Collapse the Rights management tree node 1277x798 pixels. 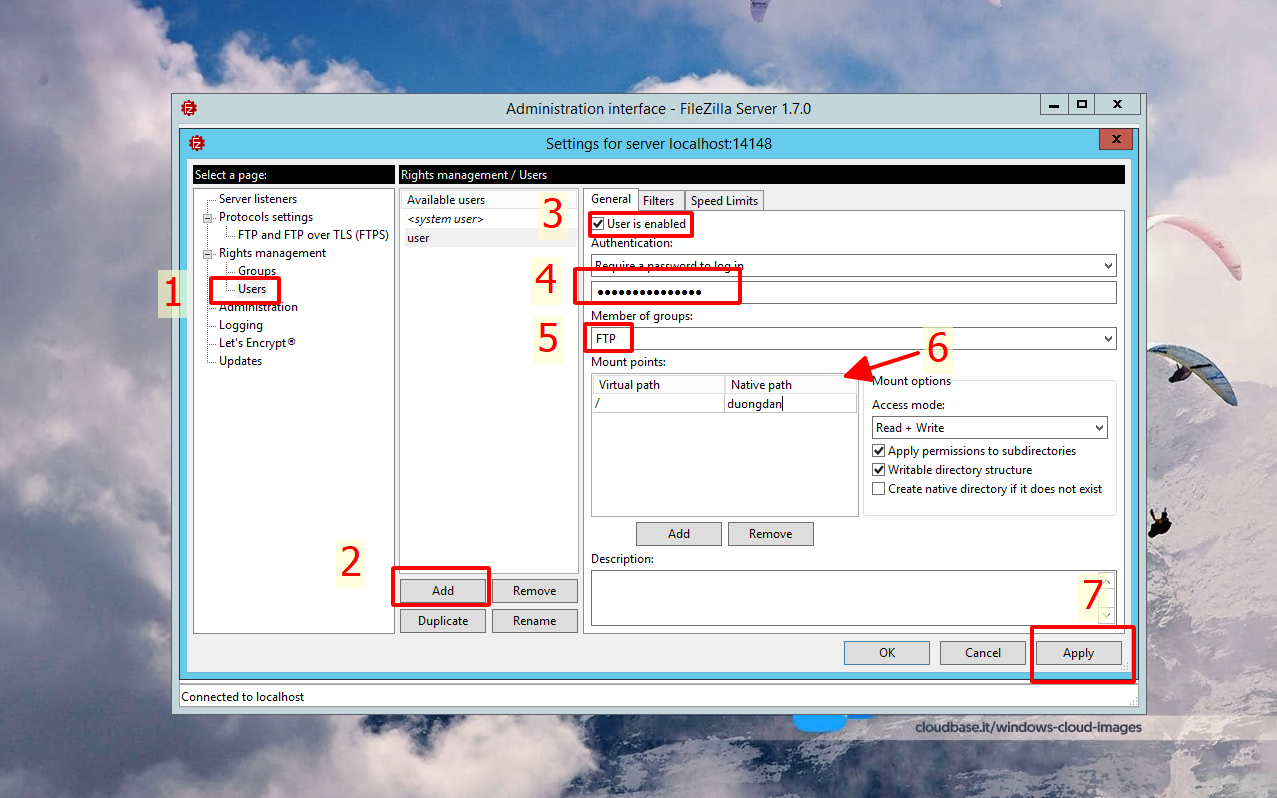tap(207, 253)
